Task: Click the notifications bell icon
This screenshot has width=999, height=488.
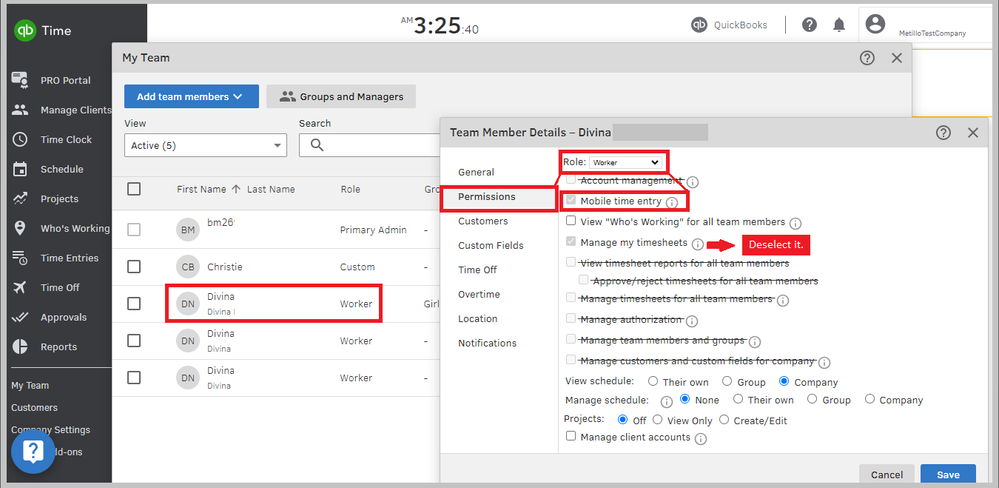Action: pos(838,25)
